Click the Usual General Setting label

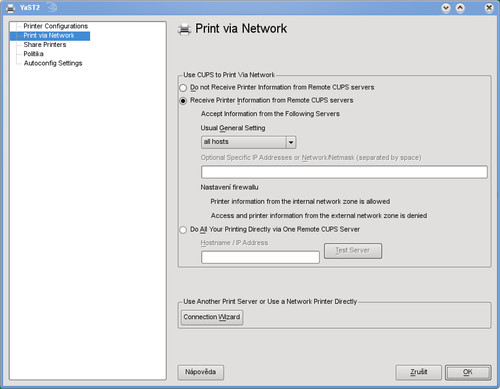tap(233, 128)
